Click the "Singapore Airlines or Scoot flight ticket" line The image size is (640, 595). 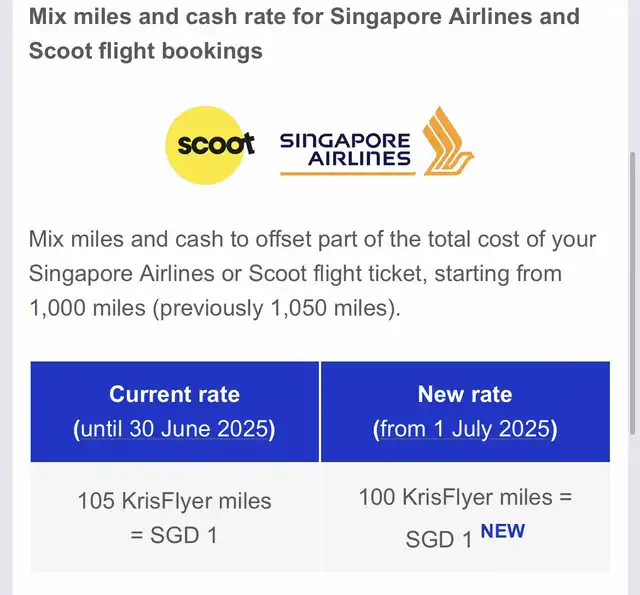coord(295,273)
